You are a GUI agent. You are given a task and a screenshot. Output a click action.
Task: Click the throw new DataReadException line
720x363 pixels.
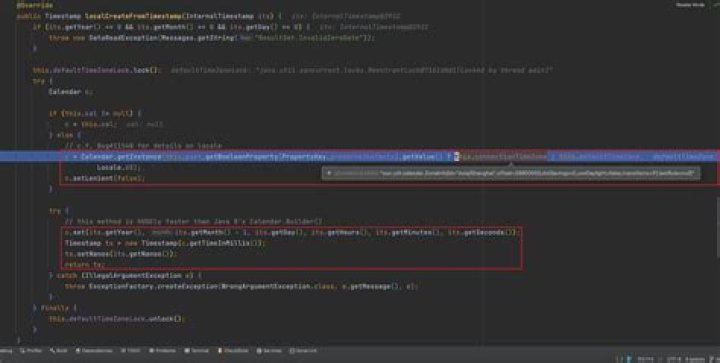point(212,38)
